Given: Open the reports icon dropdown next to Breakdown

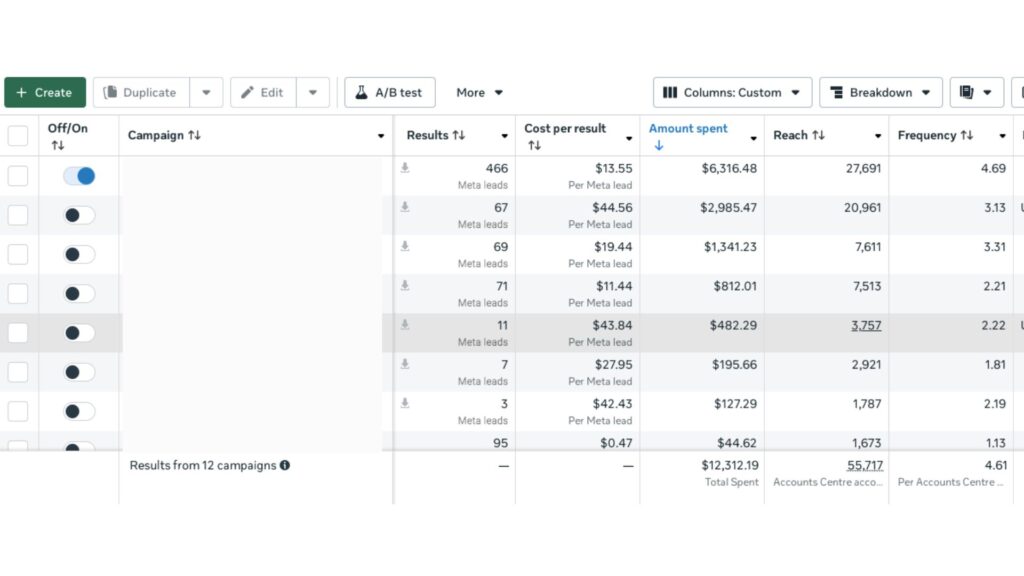Looking at the screenshot, I should click(x=976, y=93).
